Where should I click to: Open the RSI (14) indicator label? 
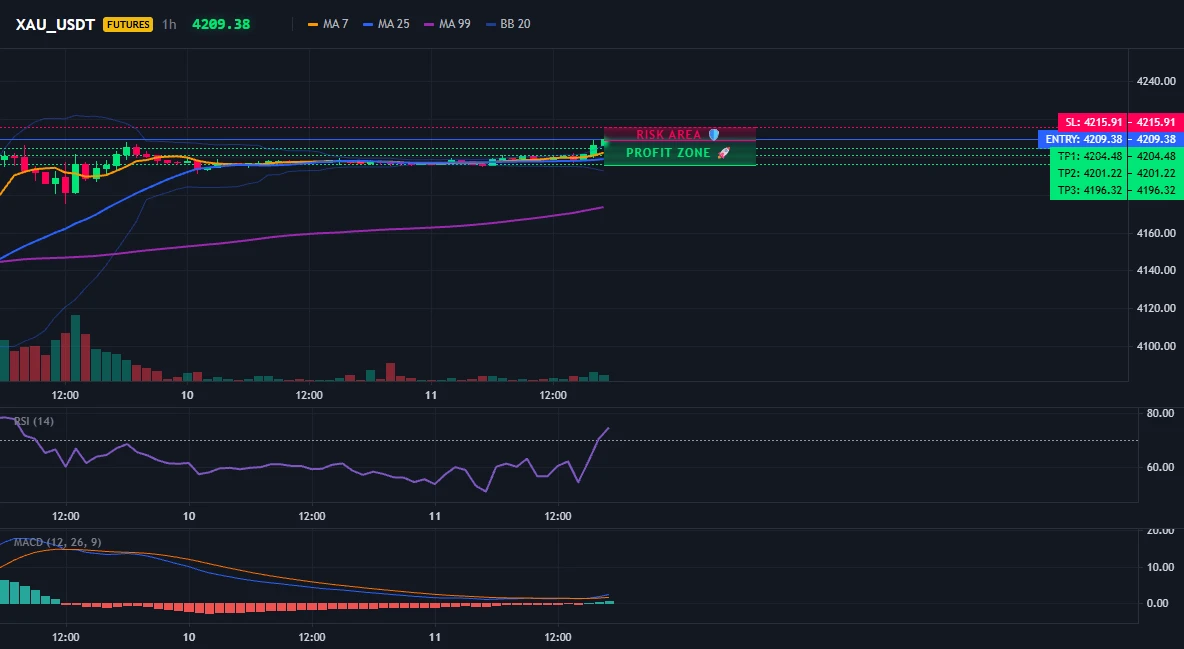click(33, 421)
